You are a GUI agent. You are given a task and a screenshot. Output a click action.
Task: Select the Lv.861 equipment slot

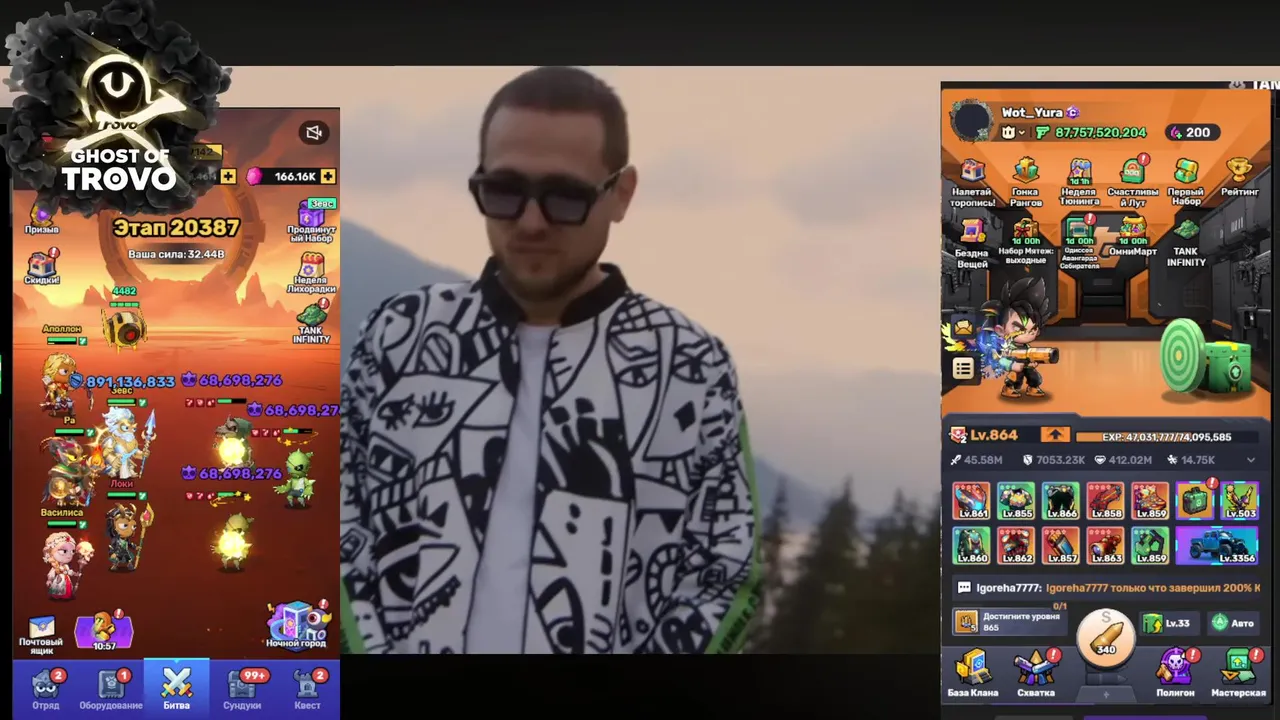click(x=971, y=501)
